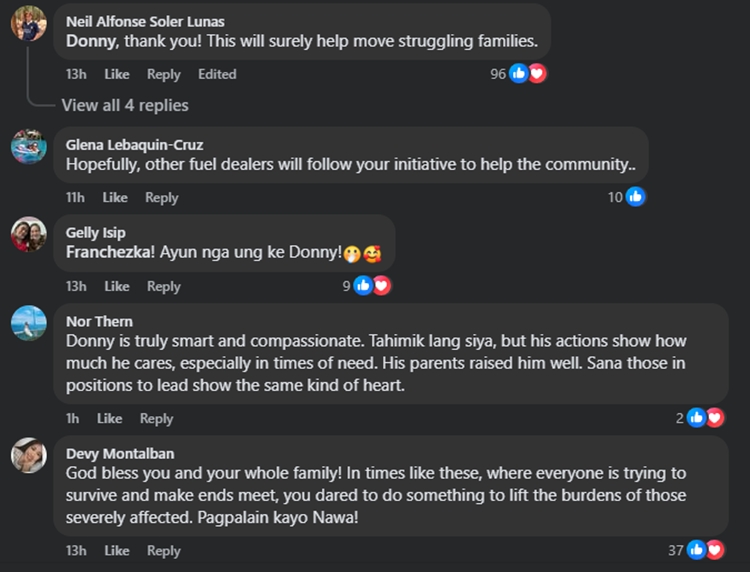Show reactions on Devy Montalban's comment
This screenshot has height=572, width=750.
coord(706,550)
